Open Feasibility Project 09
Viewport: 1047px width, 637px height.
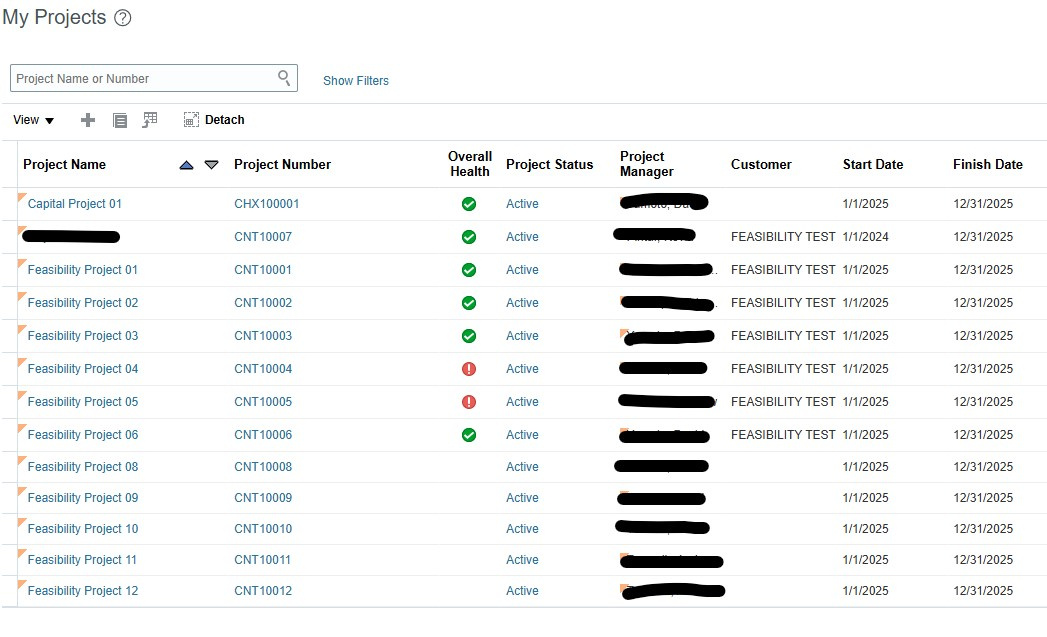click(x=83, y=497)
